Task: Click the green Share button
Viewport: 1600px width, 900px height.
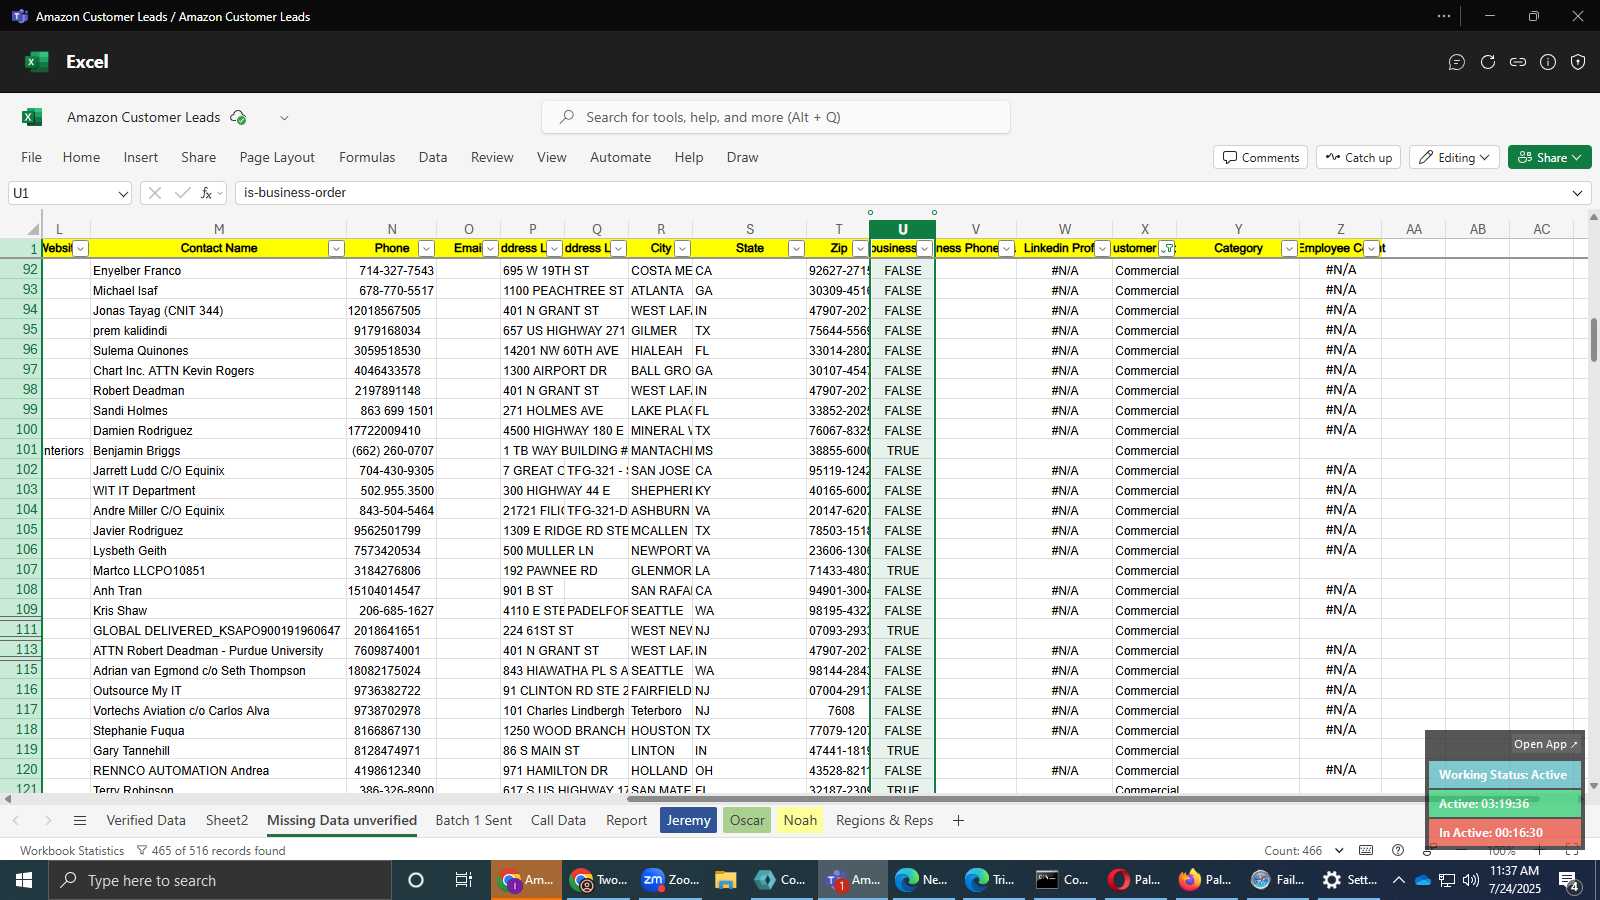Action: coord(1549,158)
